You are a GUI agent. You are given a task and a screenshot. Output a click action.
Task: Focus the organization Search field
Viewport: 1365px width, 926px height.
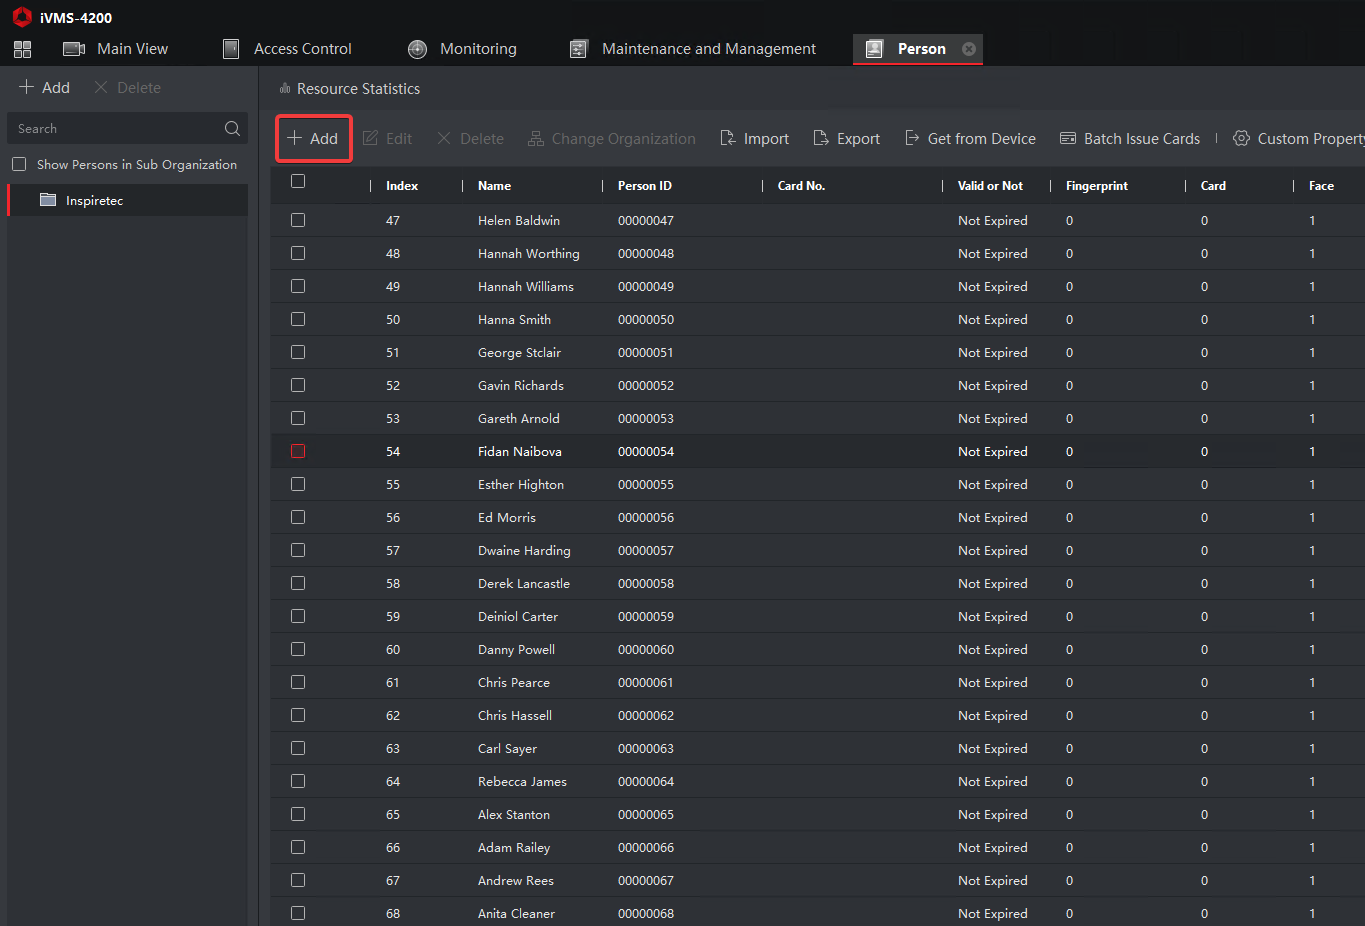click(x=115, y=128)
